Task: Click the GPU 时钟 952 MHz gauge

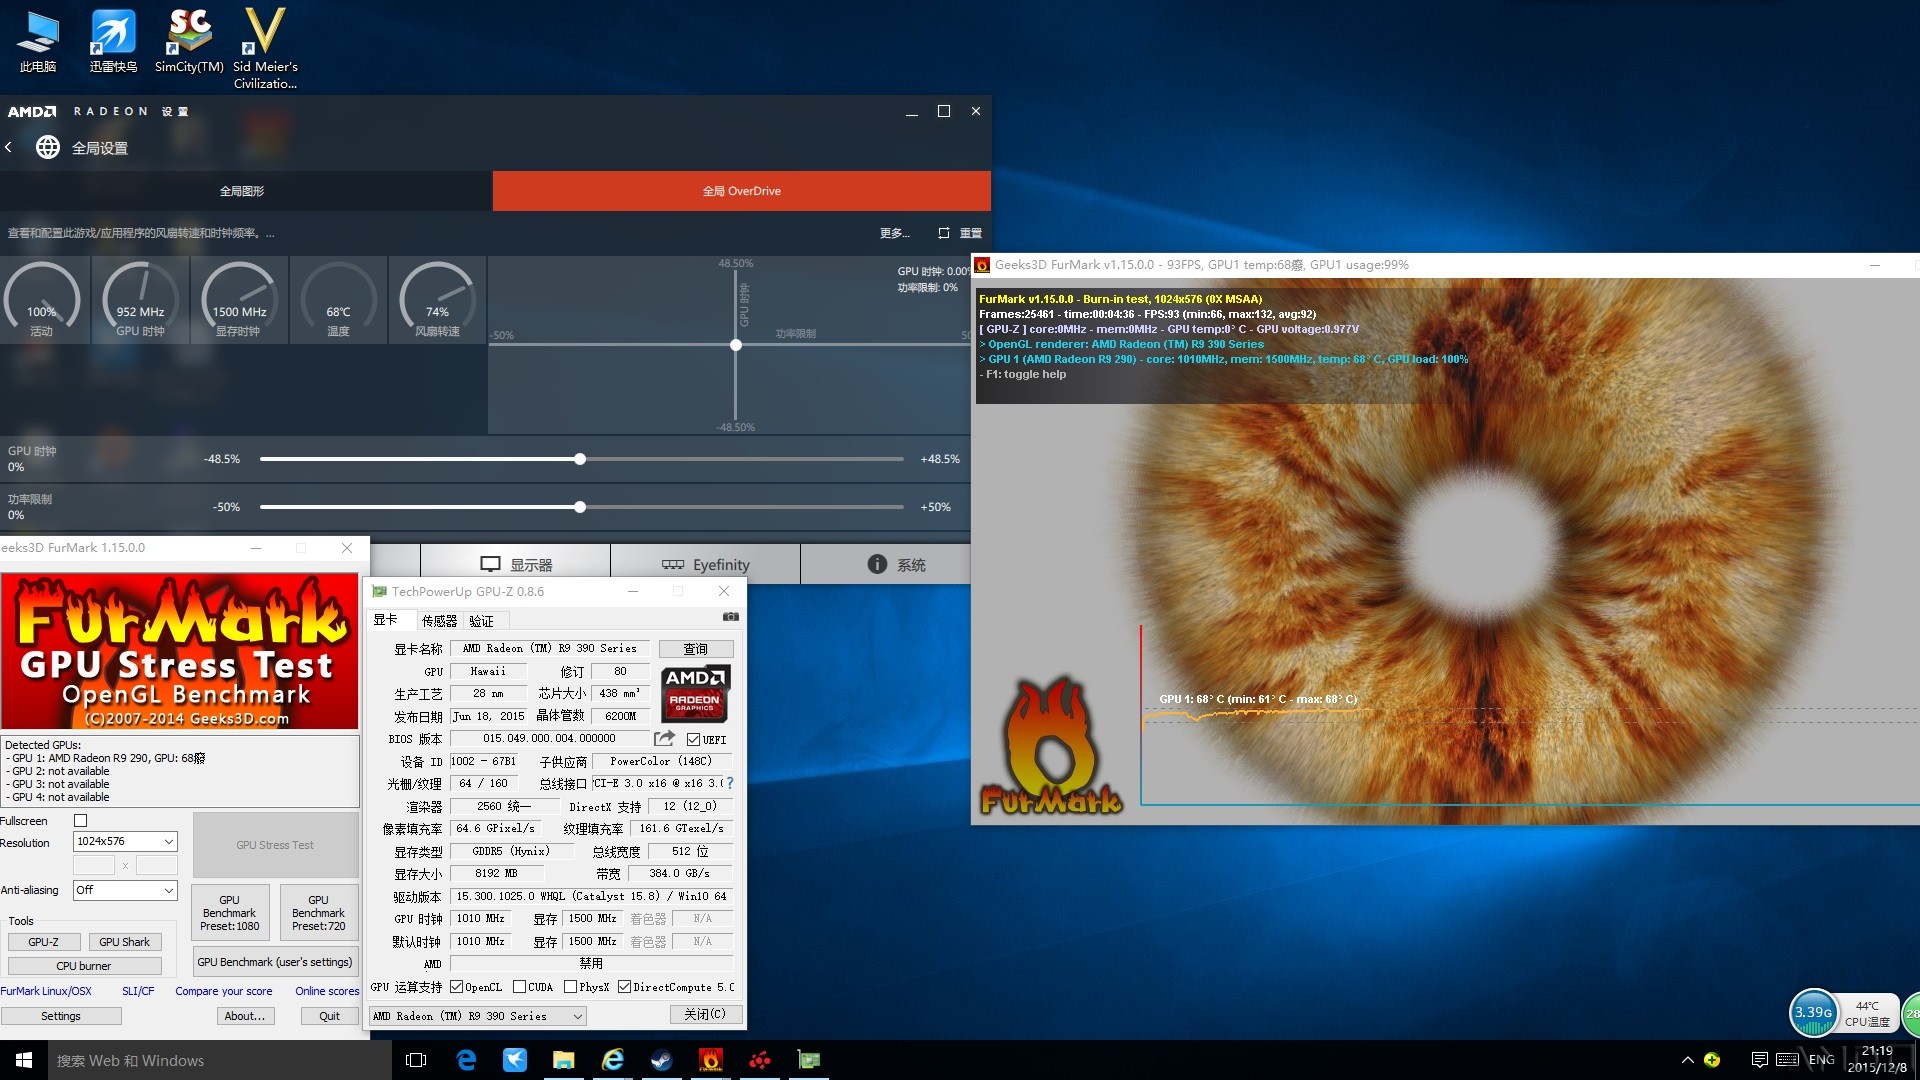Action: (x=140, y=300)
